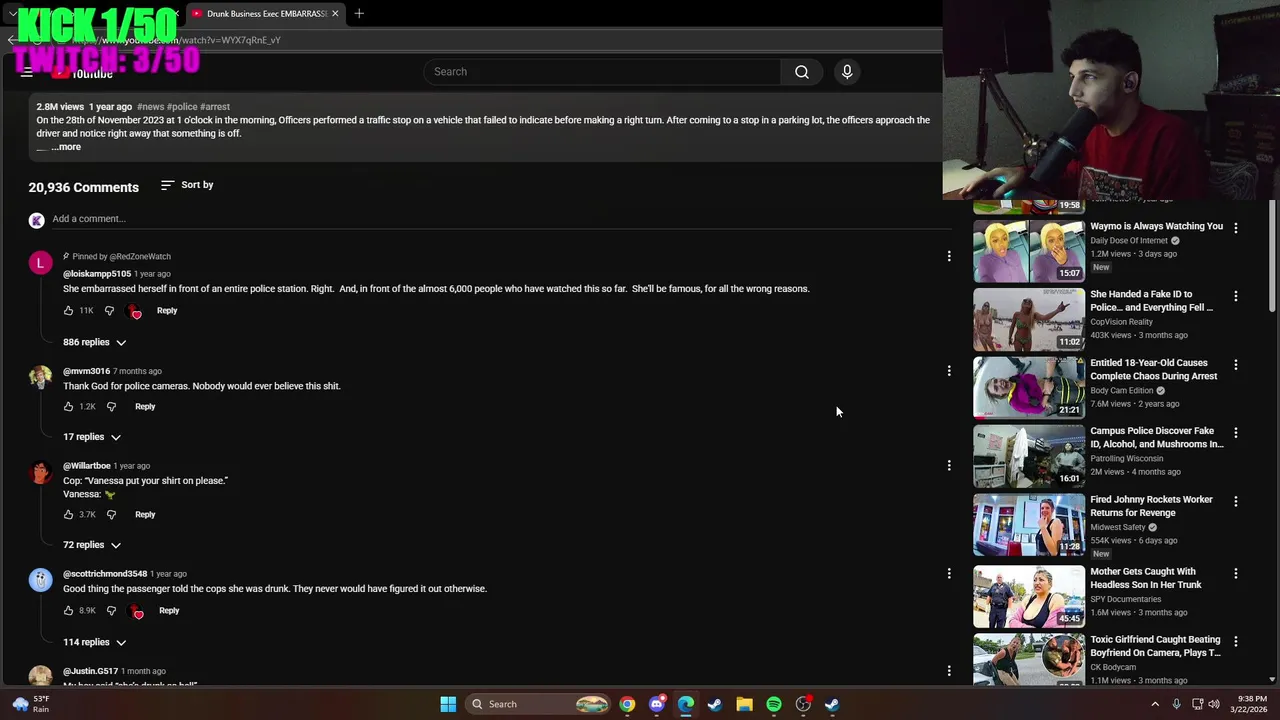
Task: Expand 17 replies under @mvm3016 comment
Action: click(x=92, y=437)
